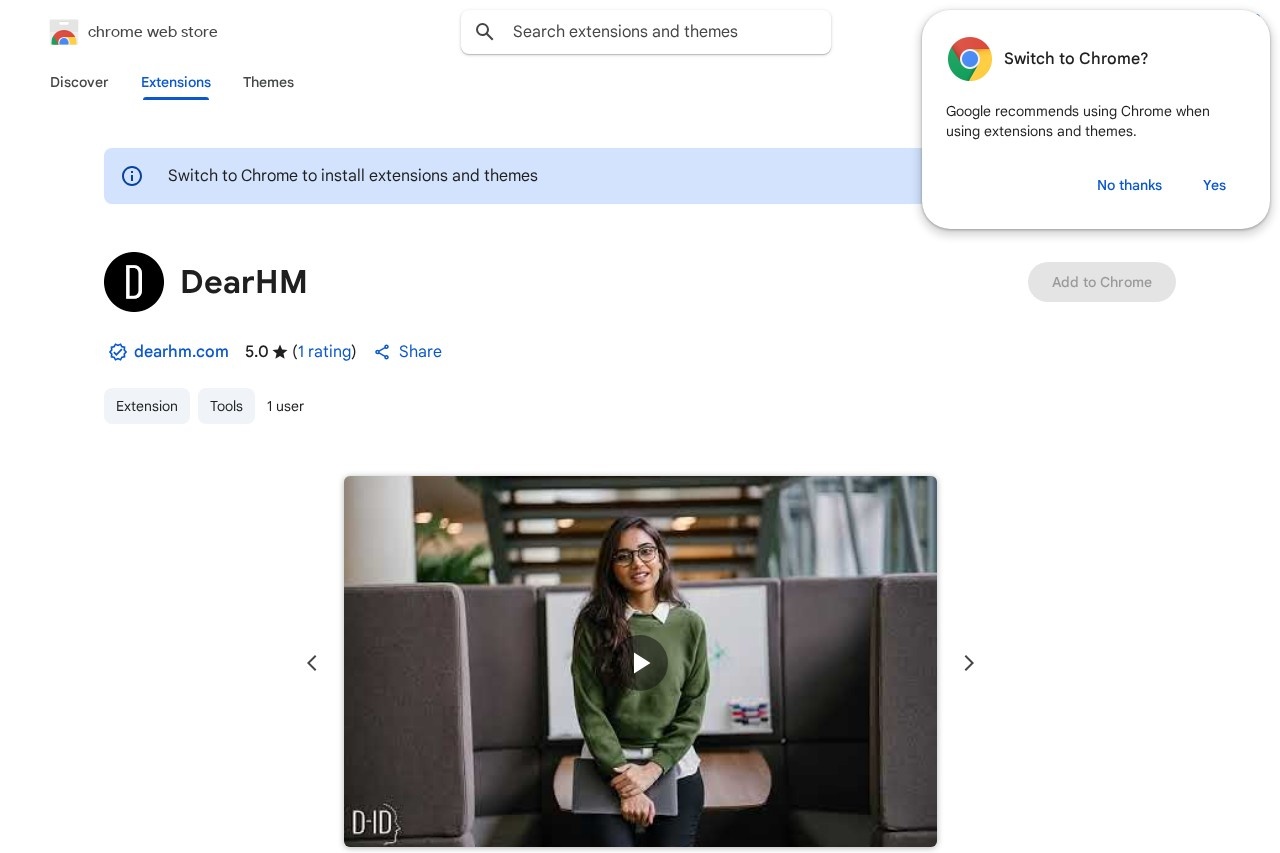
Task: Click the info icon in the blue banner
Action: click(132, 176)
